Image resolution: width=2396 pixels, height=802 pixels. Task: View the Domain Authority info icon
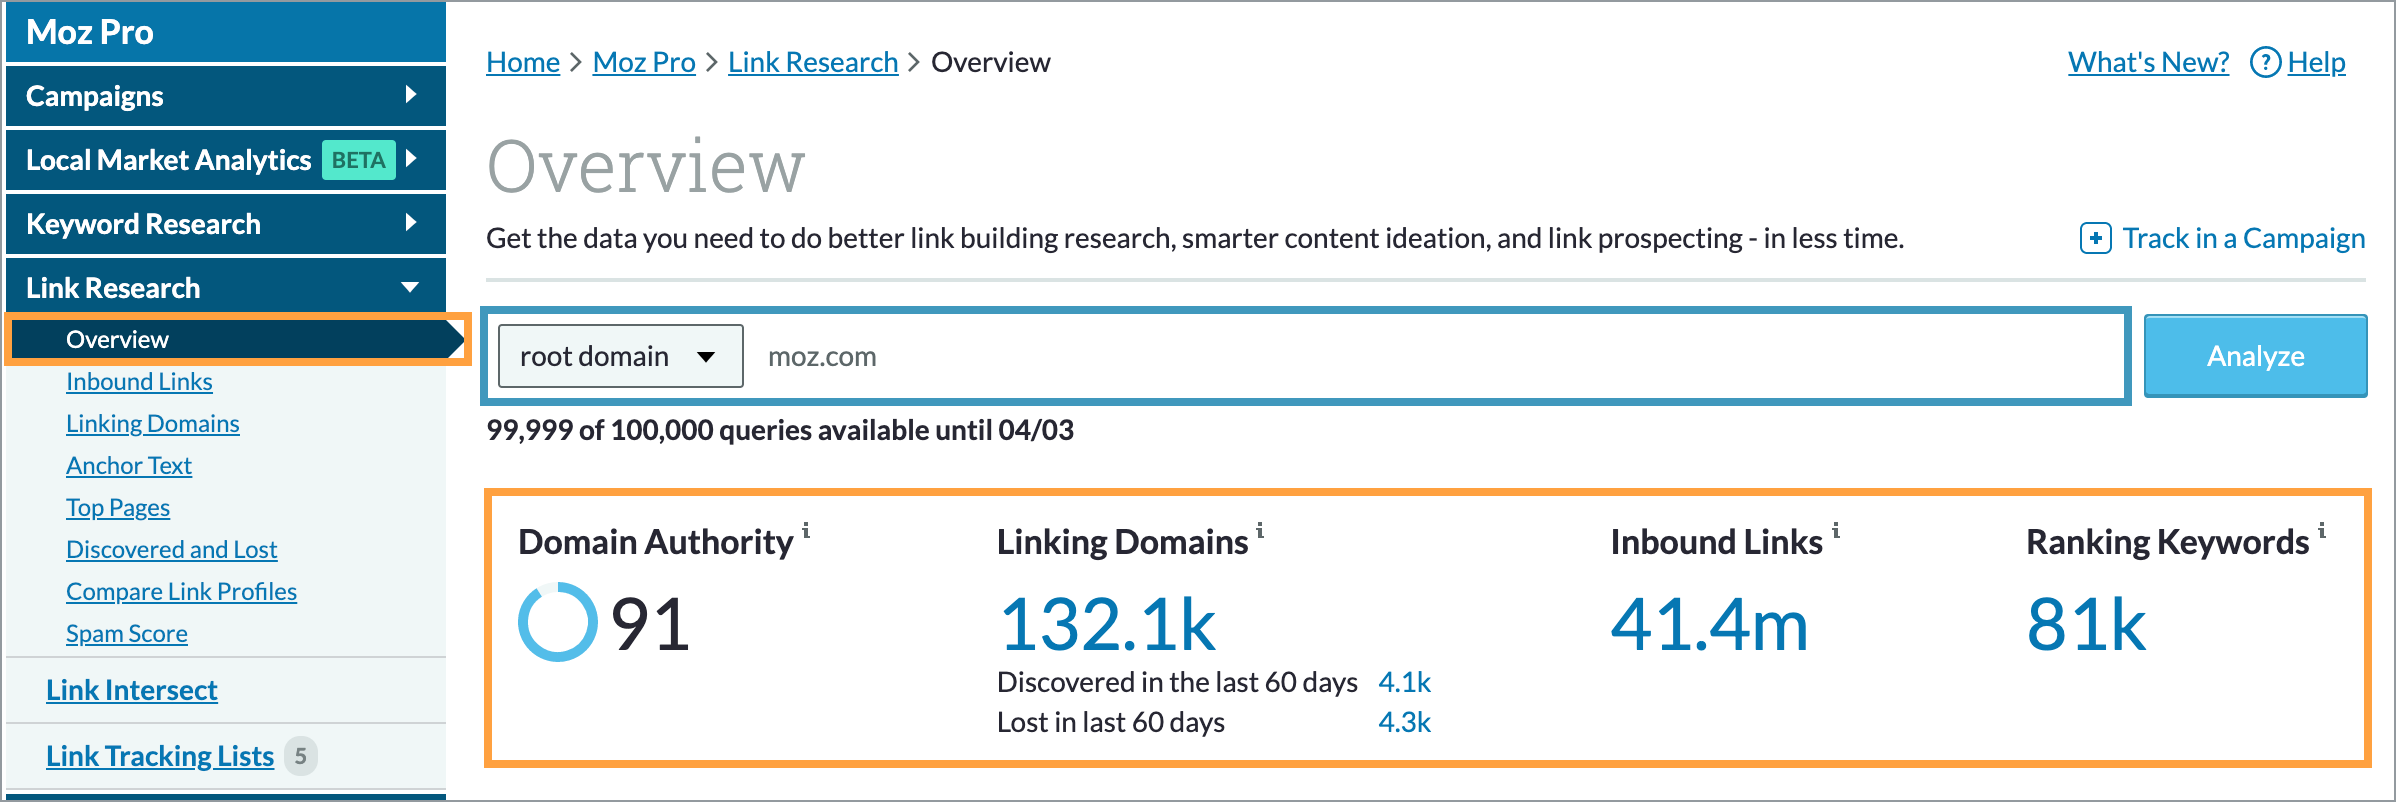(x=806, y=530)
